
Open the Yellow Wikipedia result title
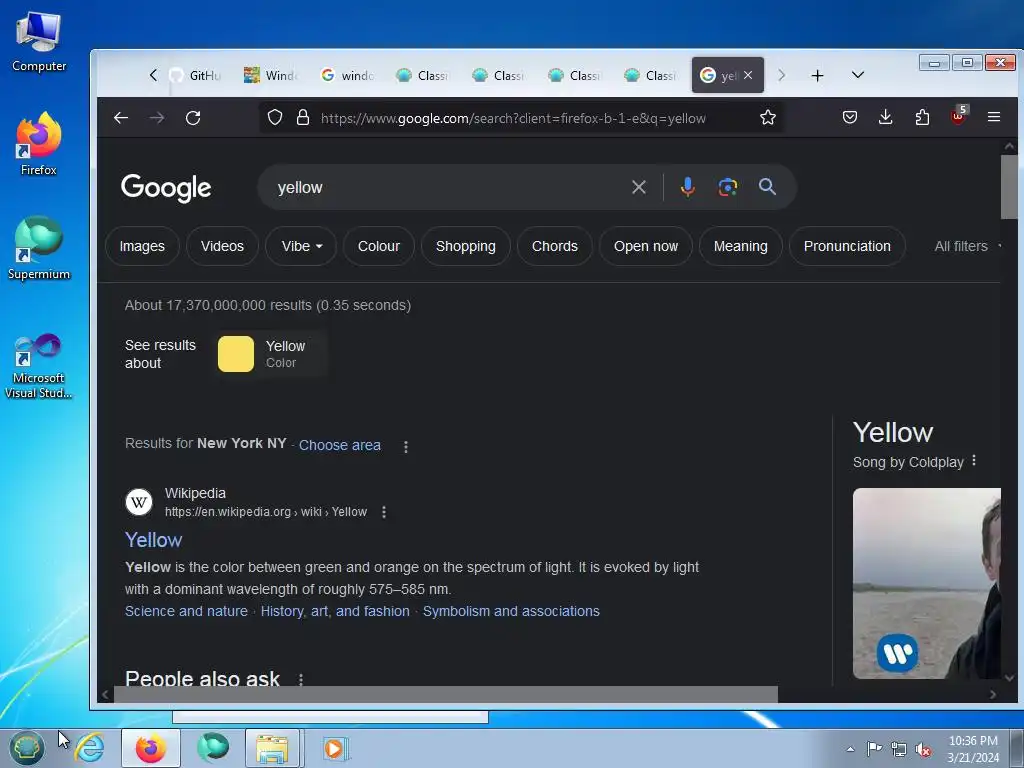153,540
